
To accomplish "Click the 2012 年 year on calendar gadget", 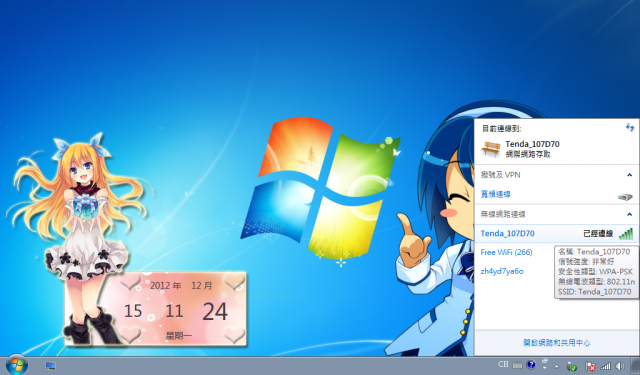I will [166, 286].
